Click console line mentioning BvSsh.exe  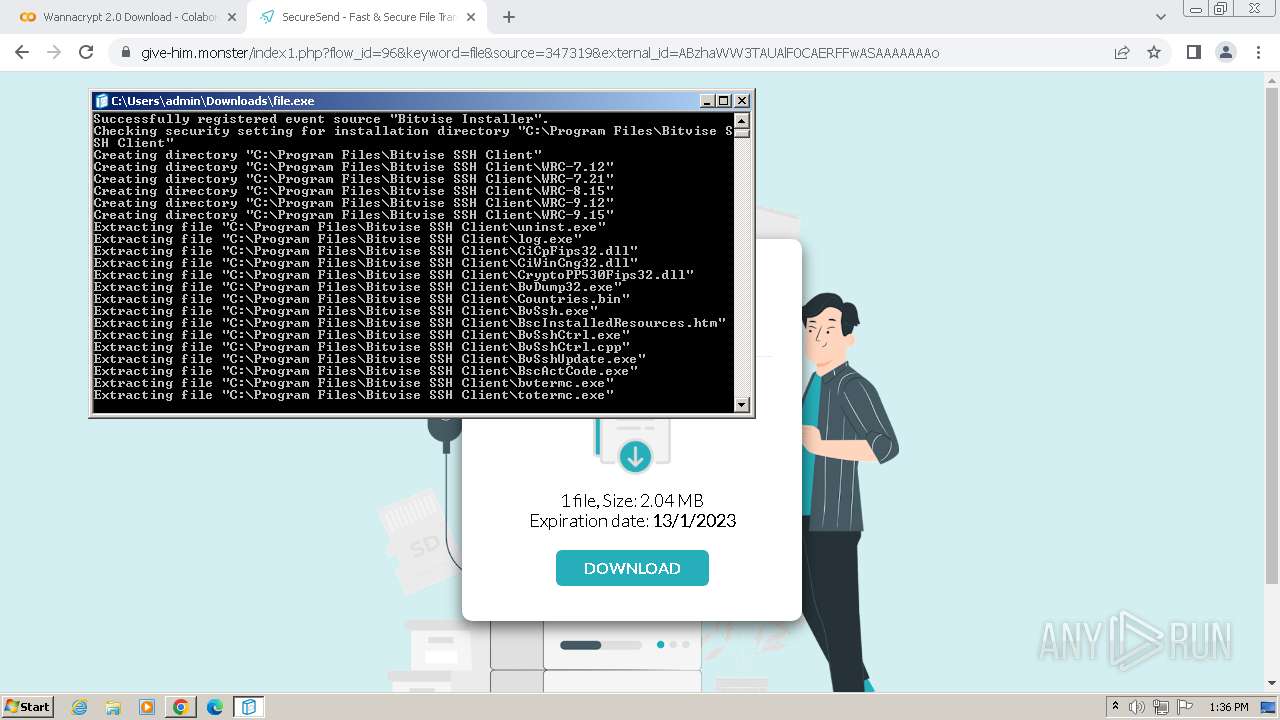pyautogui.click(x=346, y=311)
